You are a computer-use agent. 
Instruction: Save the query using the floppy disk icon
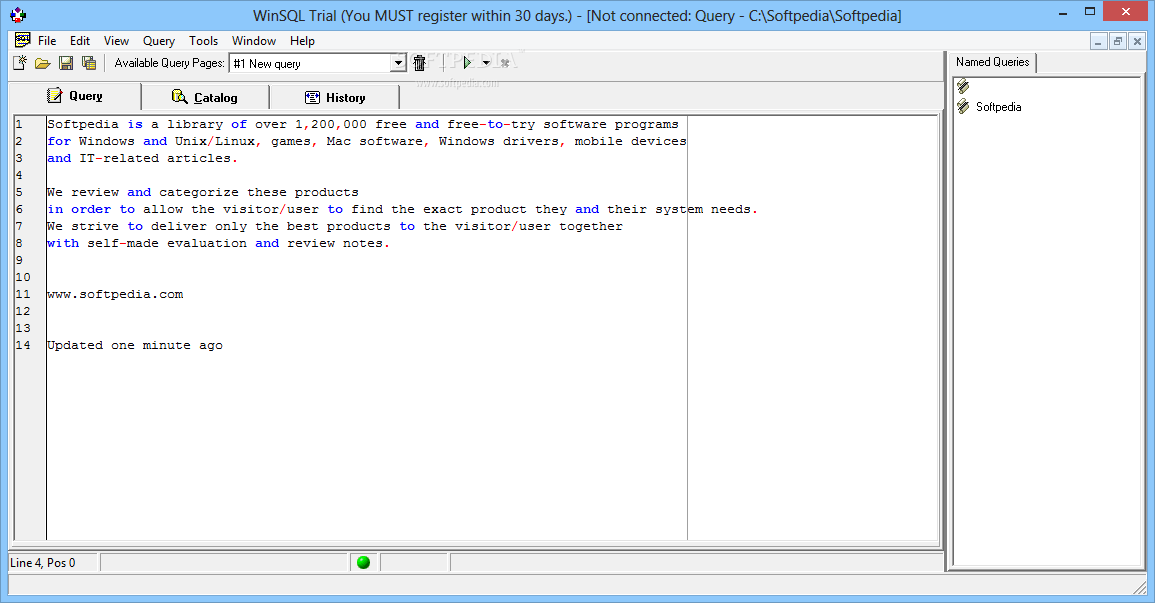pos(66,63)
